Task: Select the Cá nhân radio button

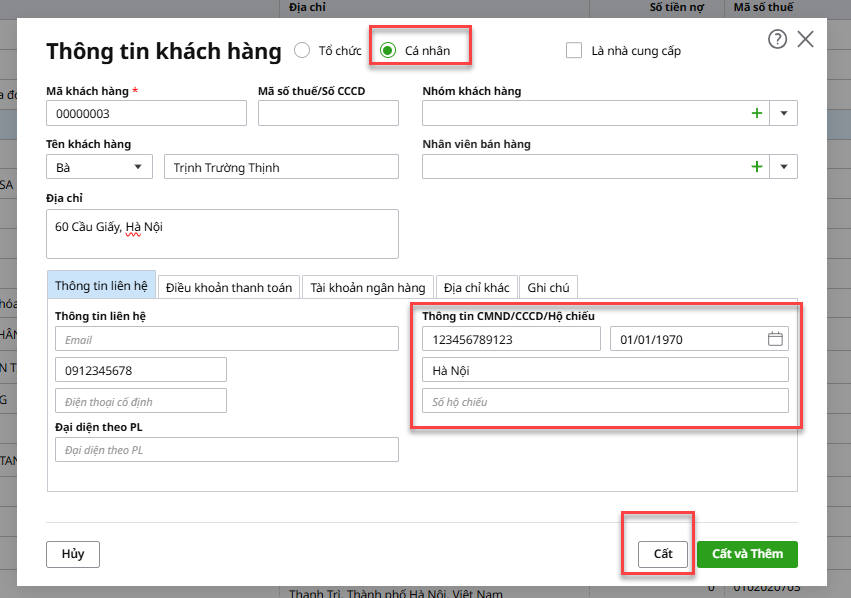Action: (388, 50)
